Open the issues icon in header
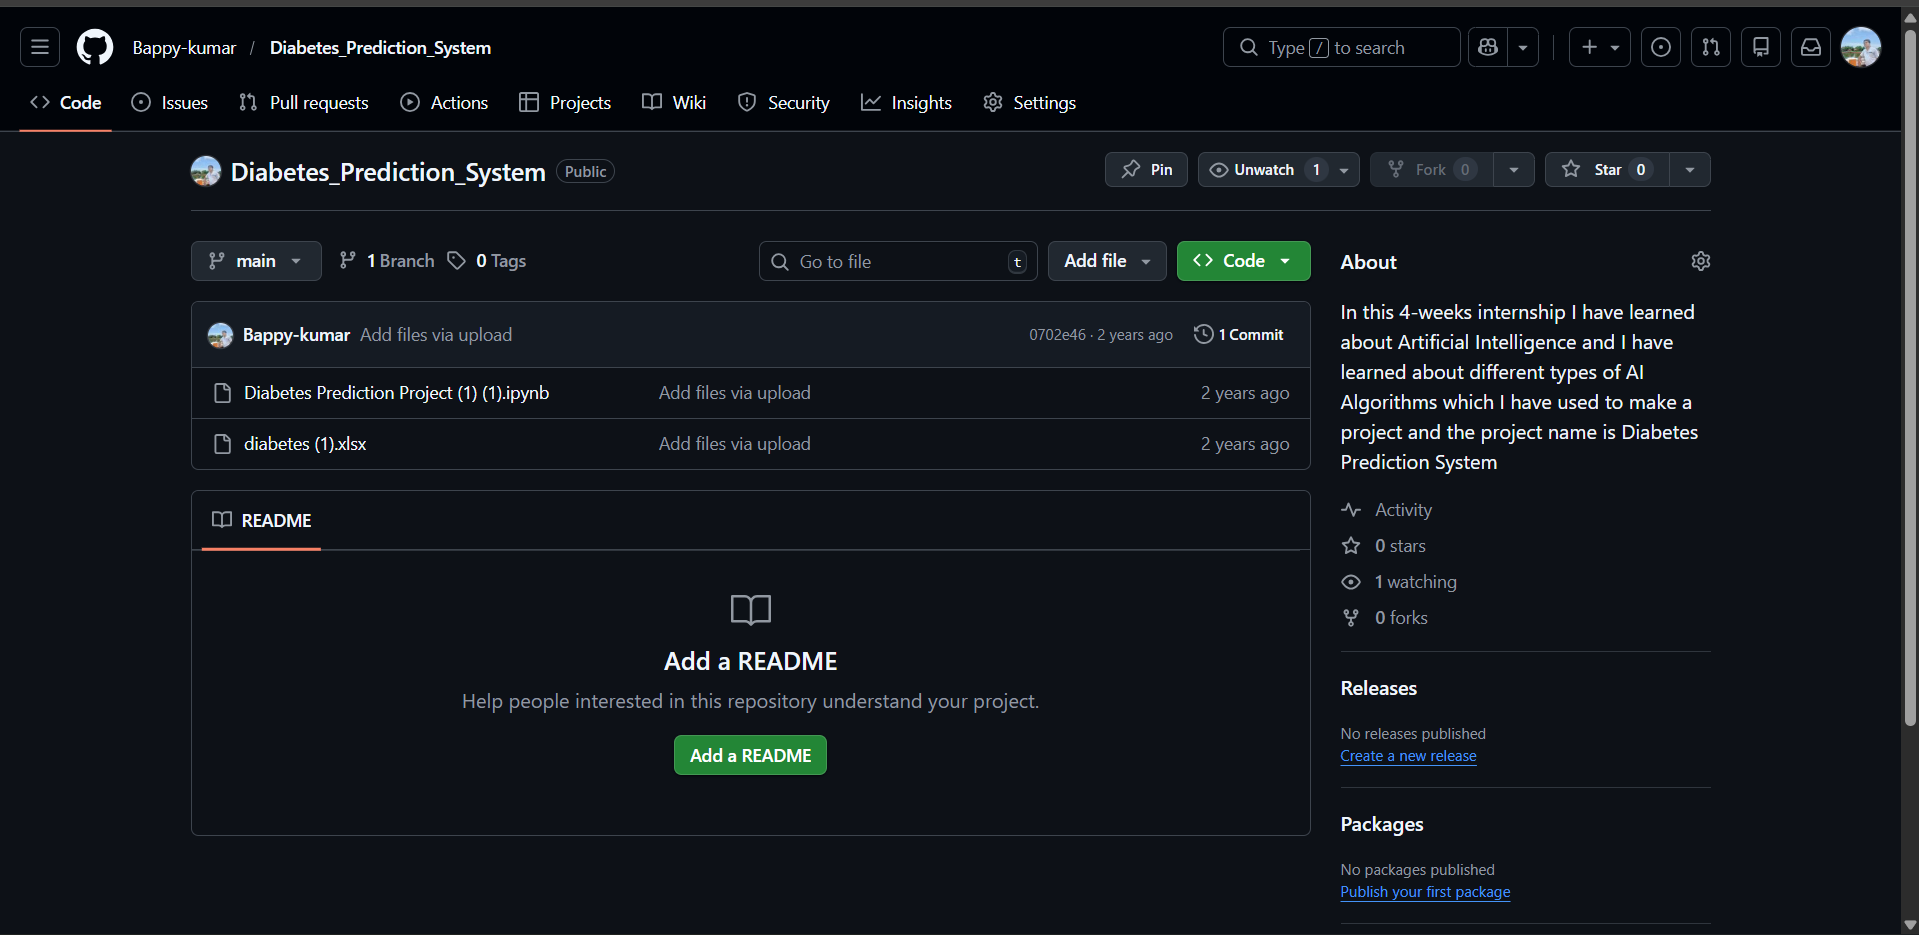The width and height of the screenshot is (1919, 935). tap(1660, 47)
